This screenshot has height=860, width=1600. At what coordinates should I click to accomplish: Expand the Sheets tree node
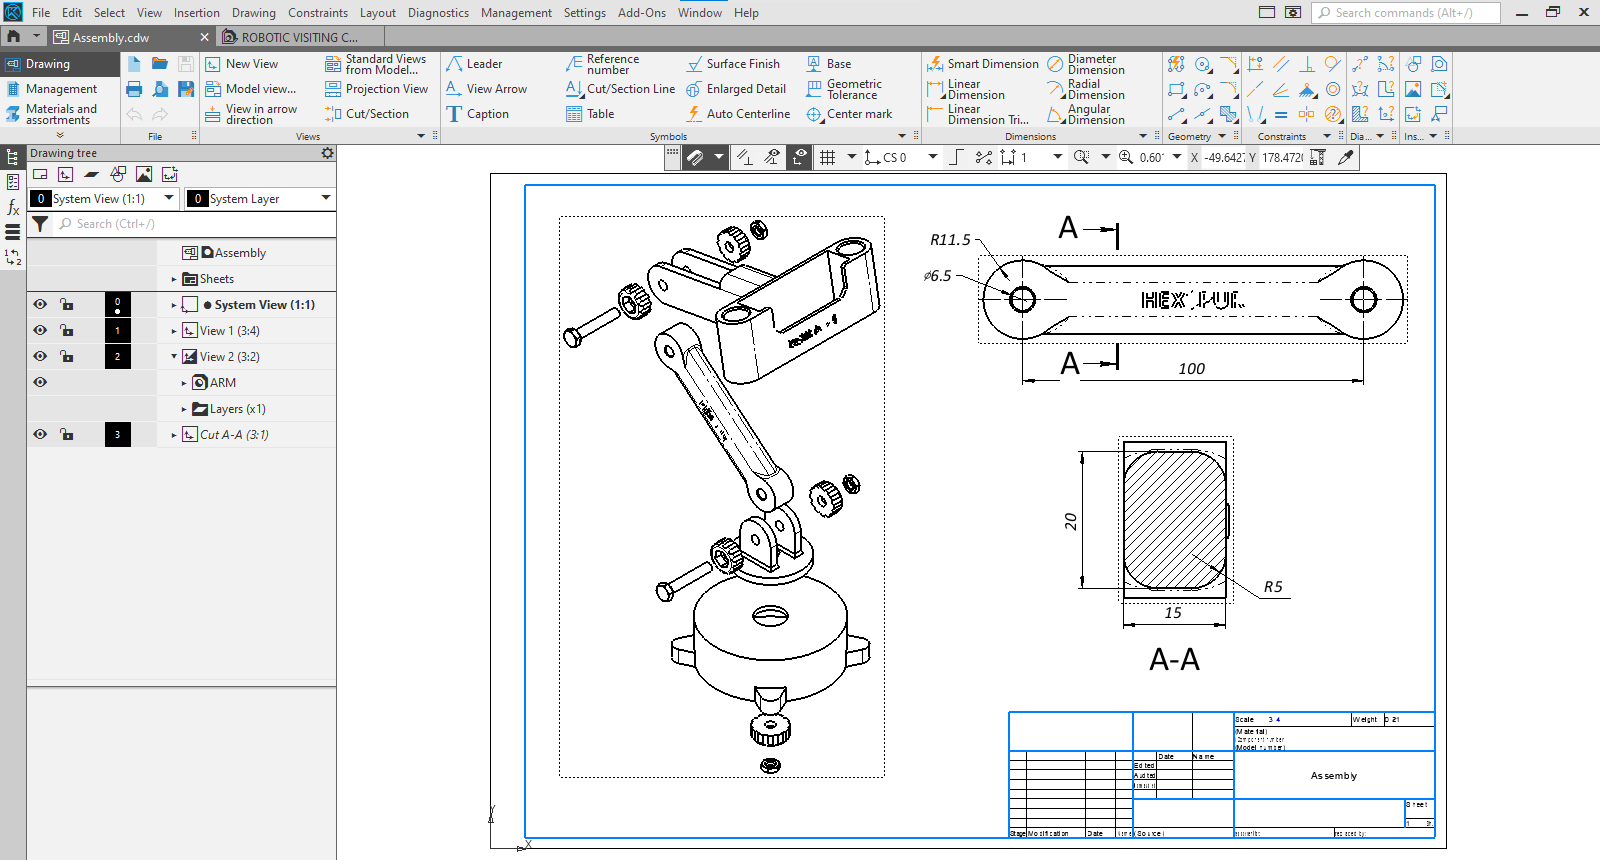pos(174,279)
